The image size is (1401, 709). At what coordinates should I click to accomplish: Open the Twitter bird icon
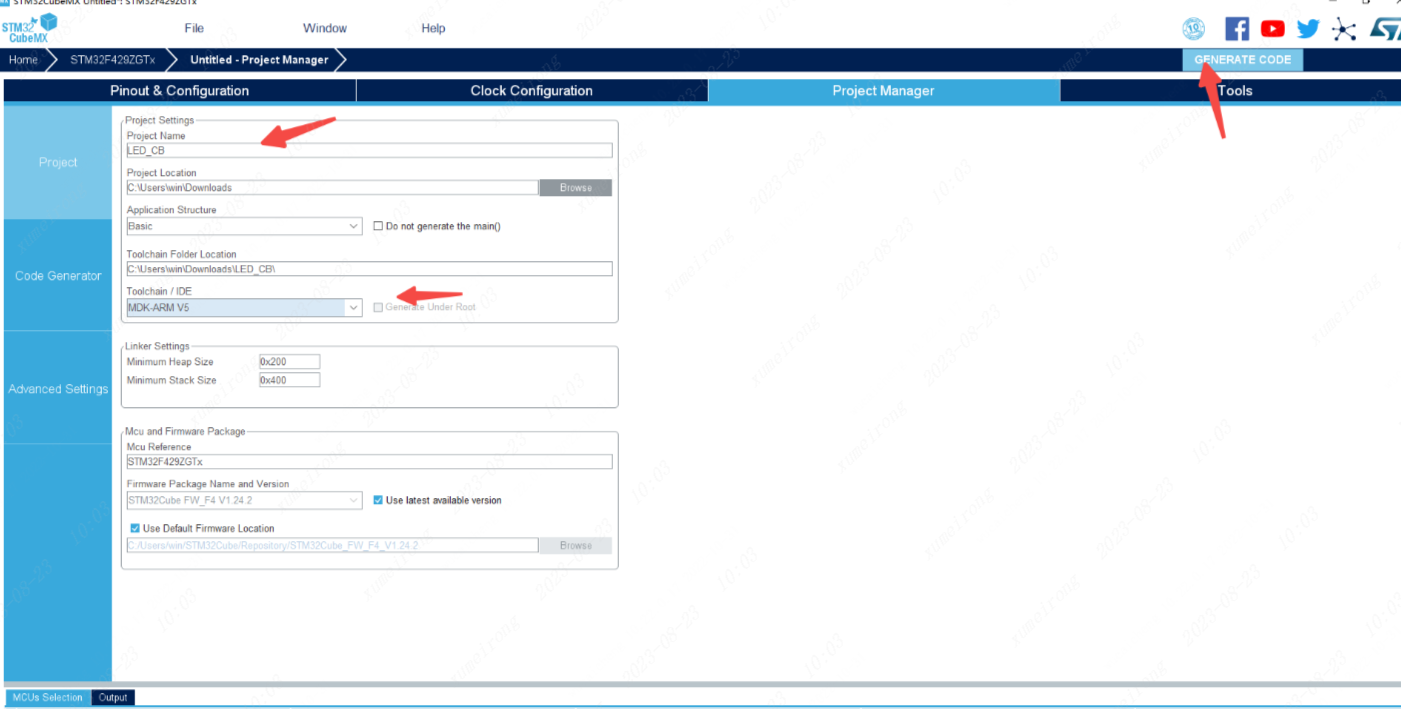1308,28
